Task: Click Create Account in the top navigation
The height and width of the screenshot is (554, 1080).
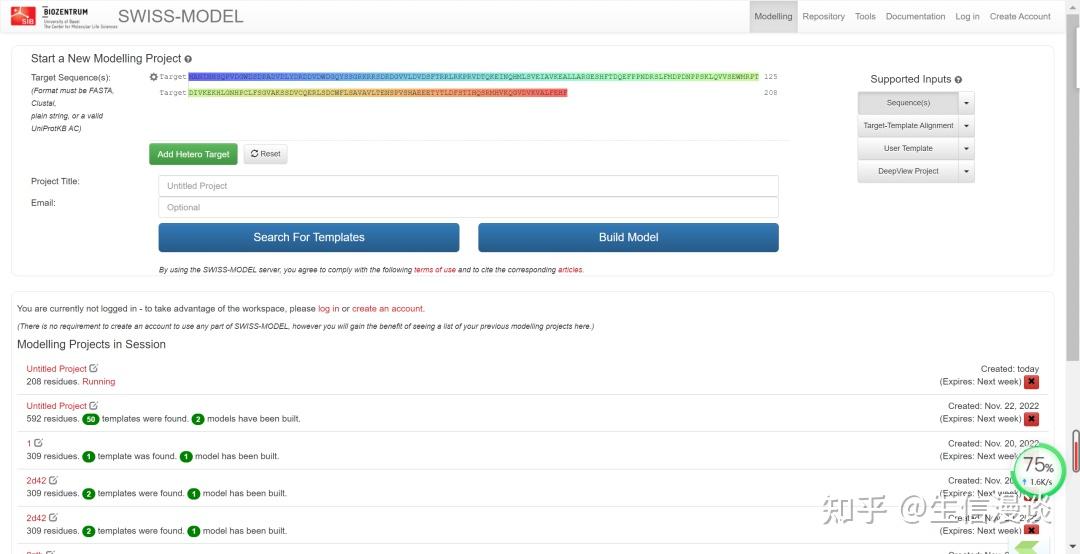Action: [1020, 17]
